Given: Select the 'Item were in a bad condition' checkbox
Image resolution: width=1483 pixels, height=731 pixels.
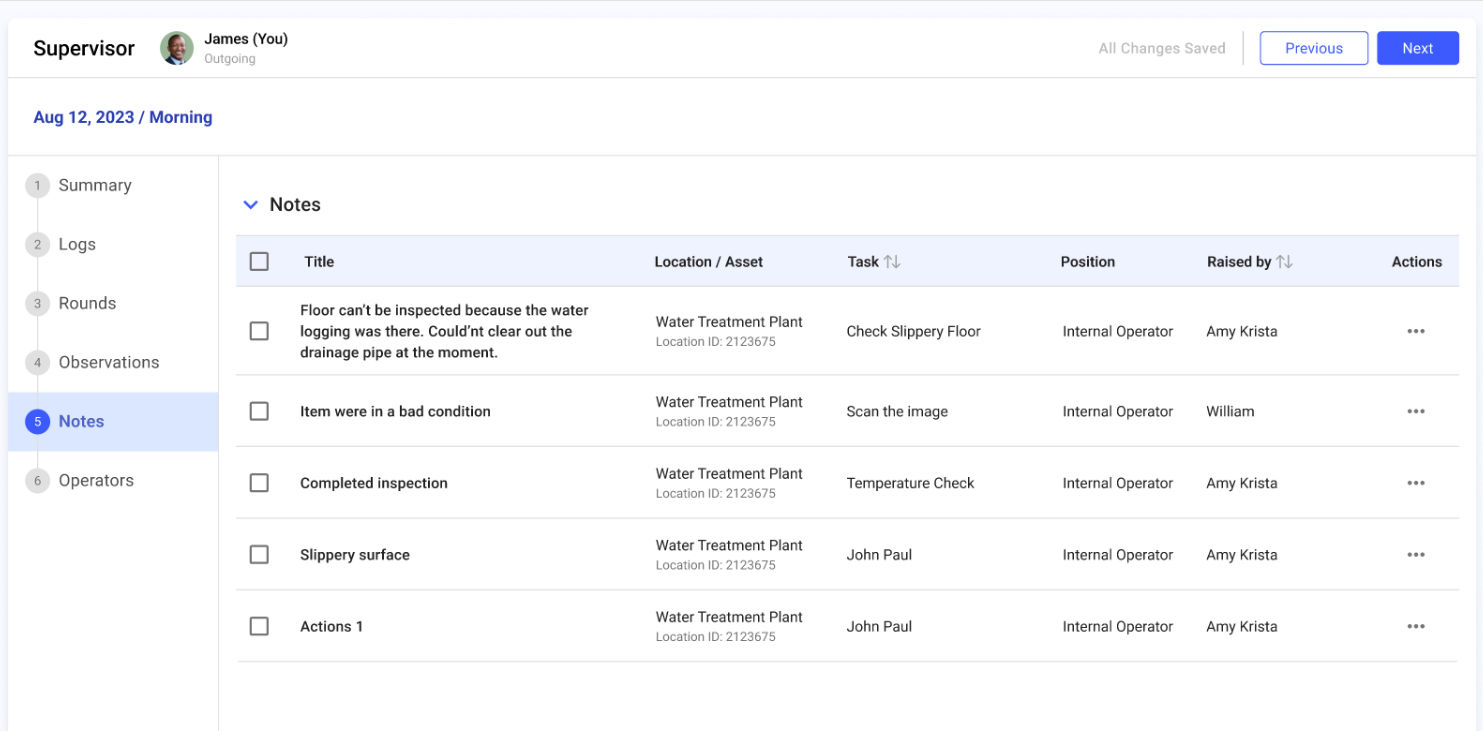Looking at the screenshot, I should click(x=259, y=411).
